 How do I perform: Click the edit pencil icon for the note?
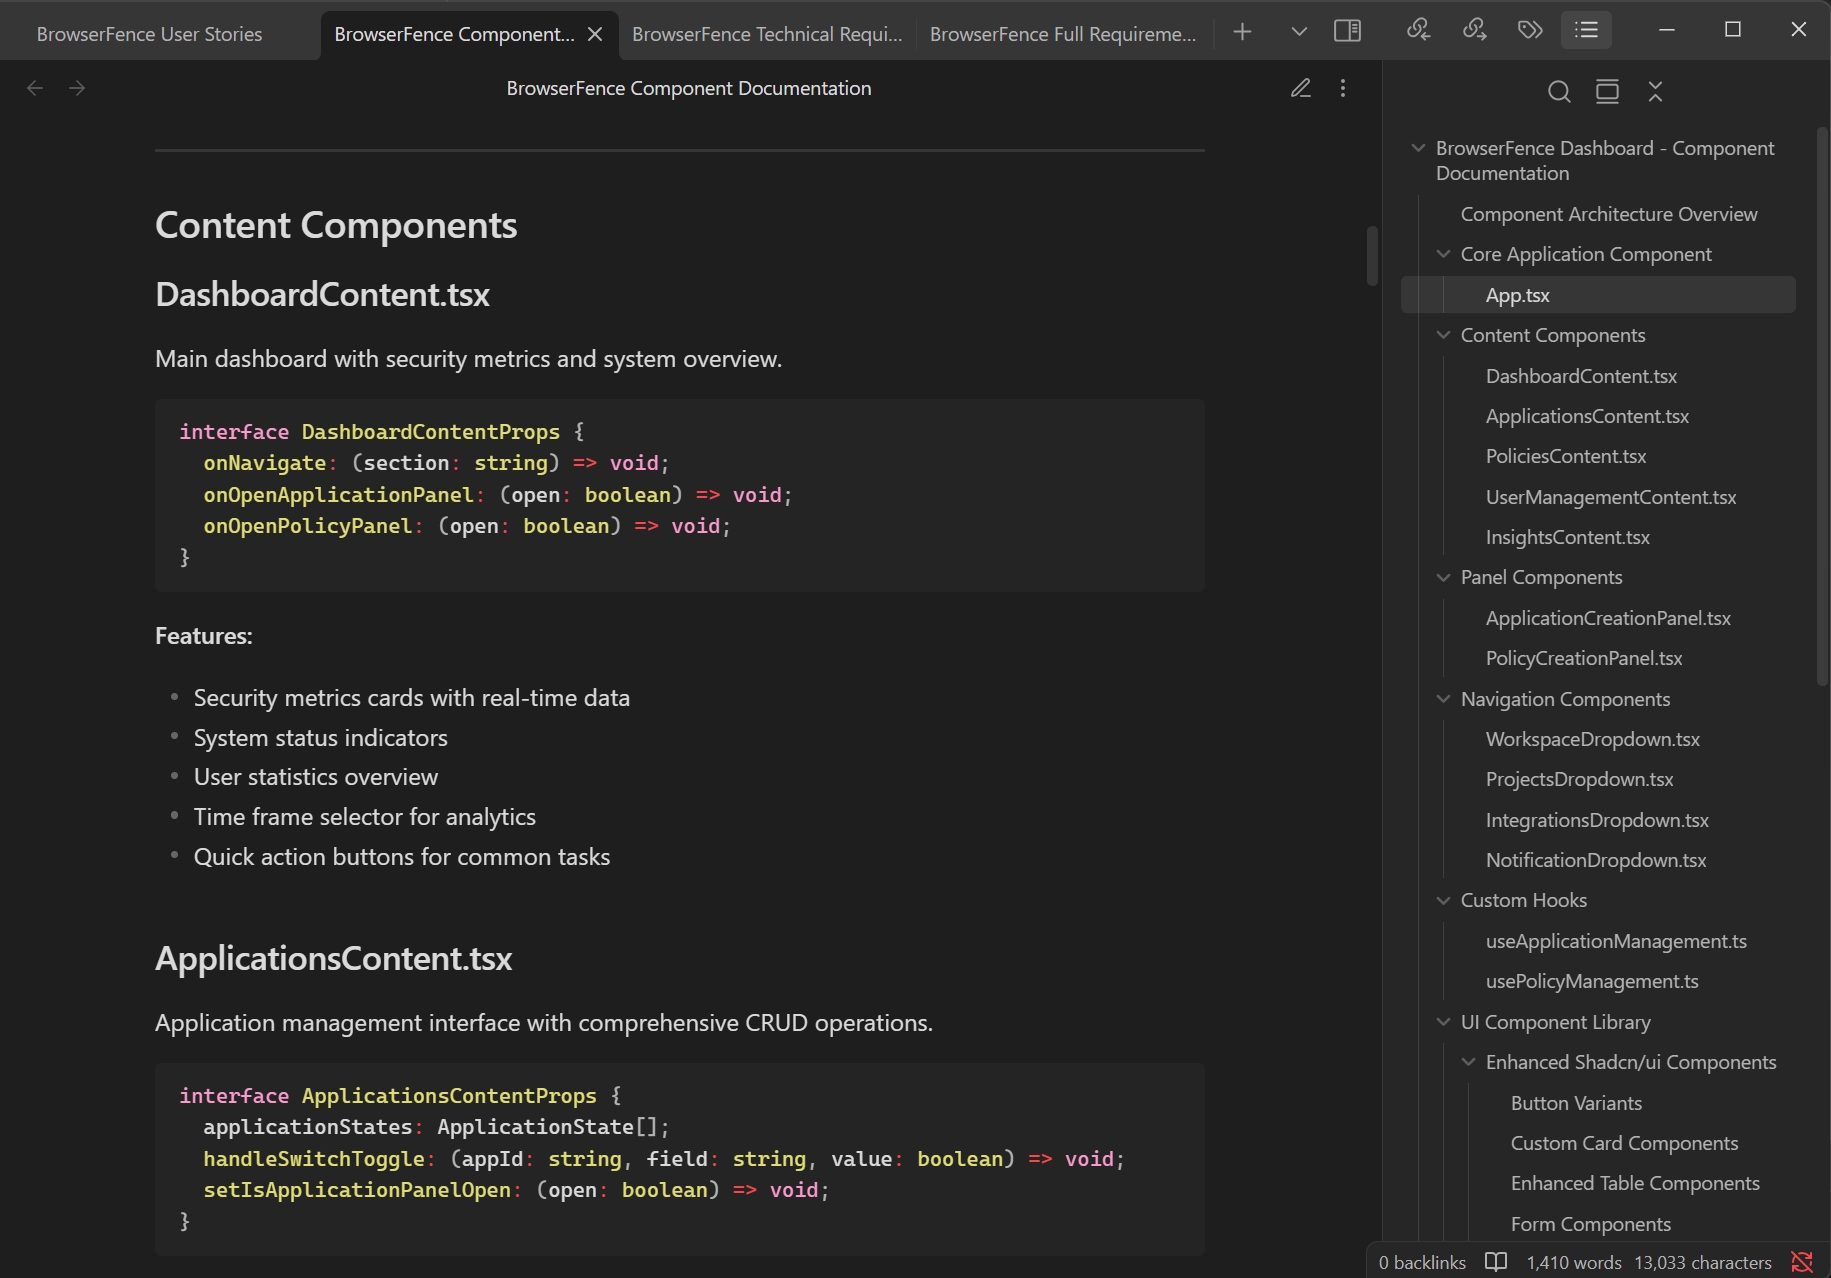click(x=1301, y=88)
